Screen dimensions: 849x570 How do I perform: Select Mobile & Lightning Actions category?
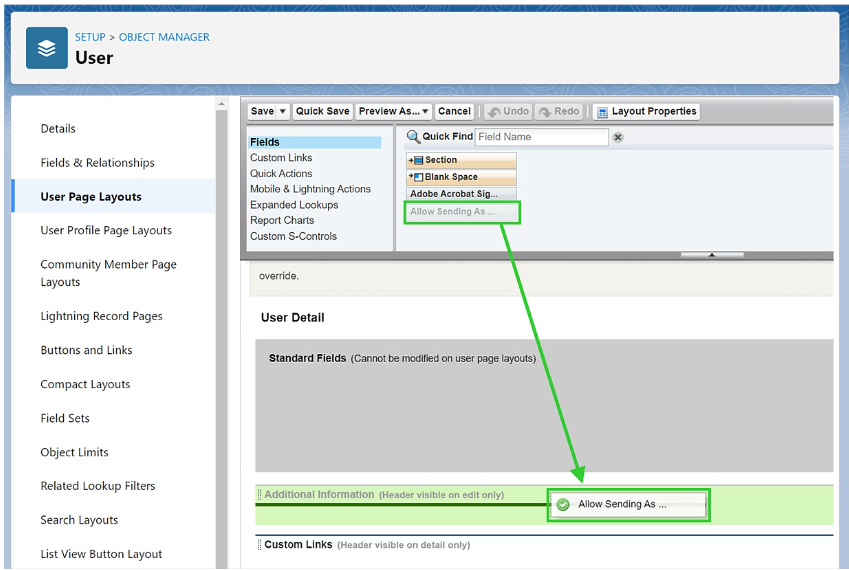click(x=310, y=189)
